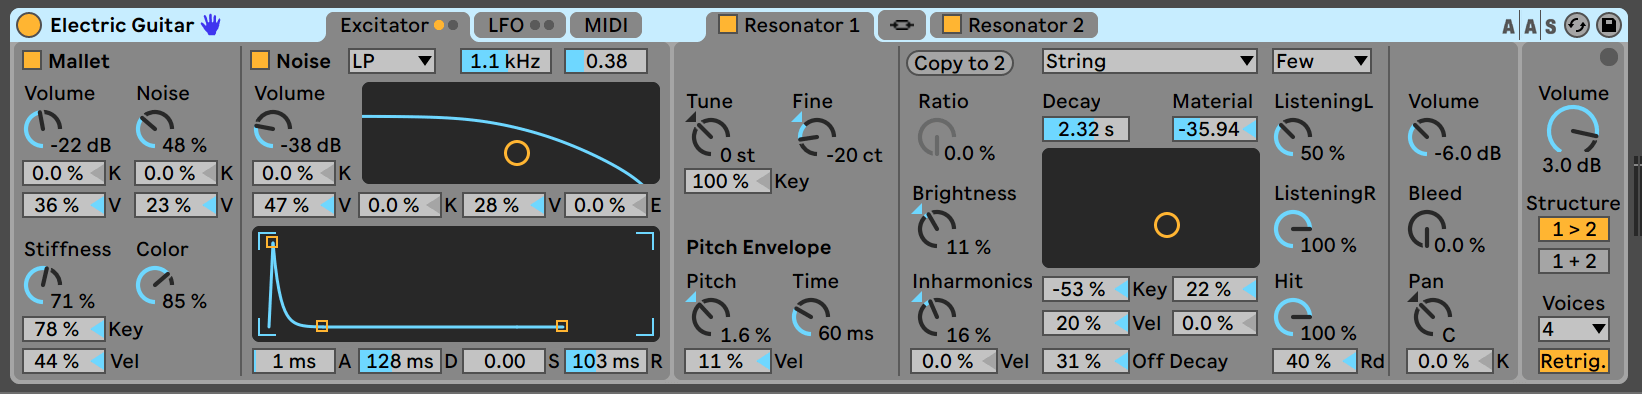Toggle the Electric Guitar device activator

(30, 25)
